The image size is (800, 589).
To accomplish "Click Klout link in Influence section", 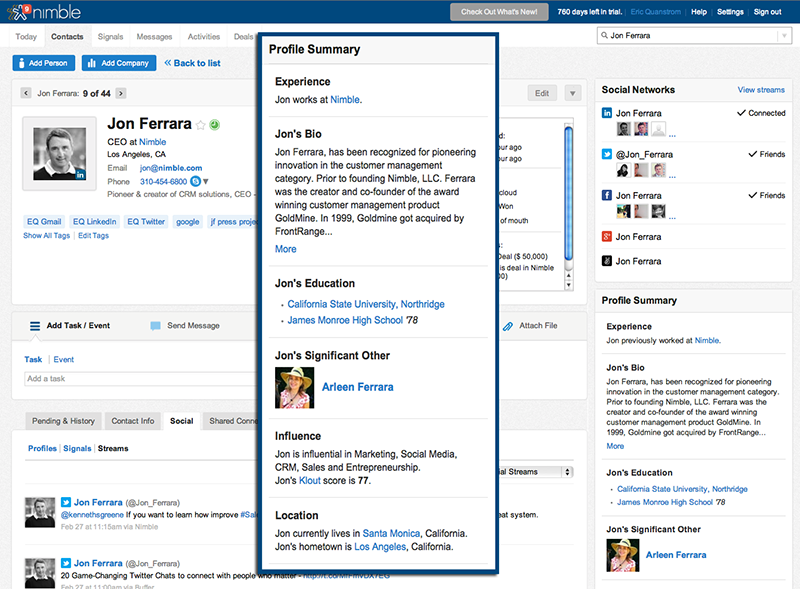I will coord(310,481).
